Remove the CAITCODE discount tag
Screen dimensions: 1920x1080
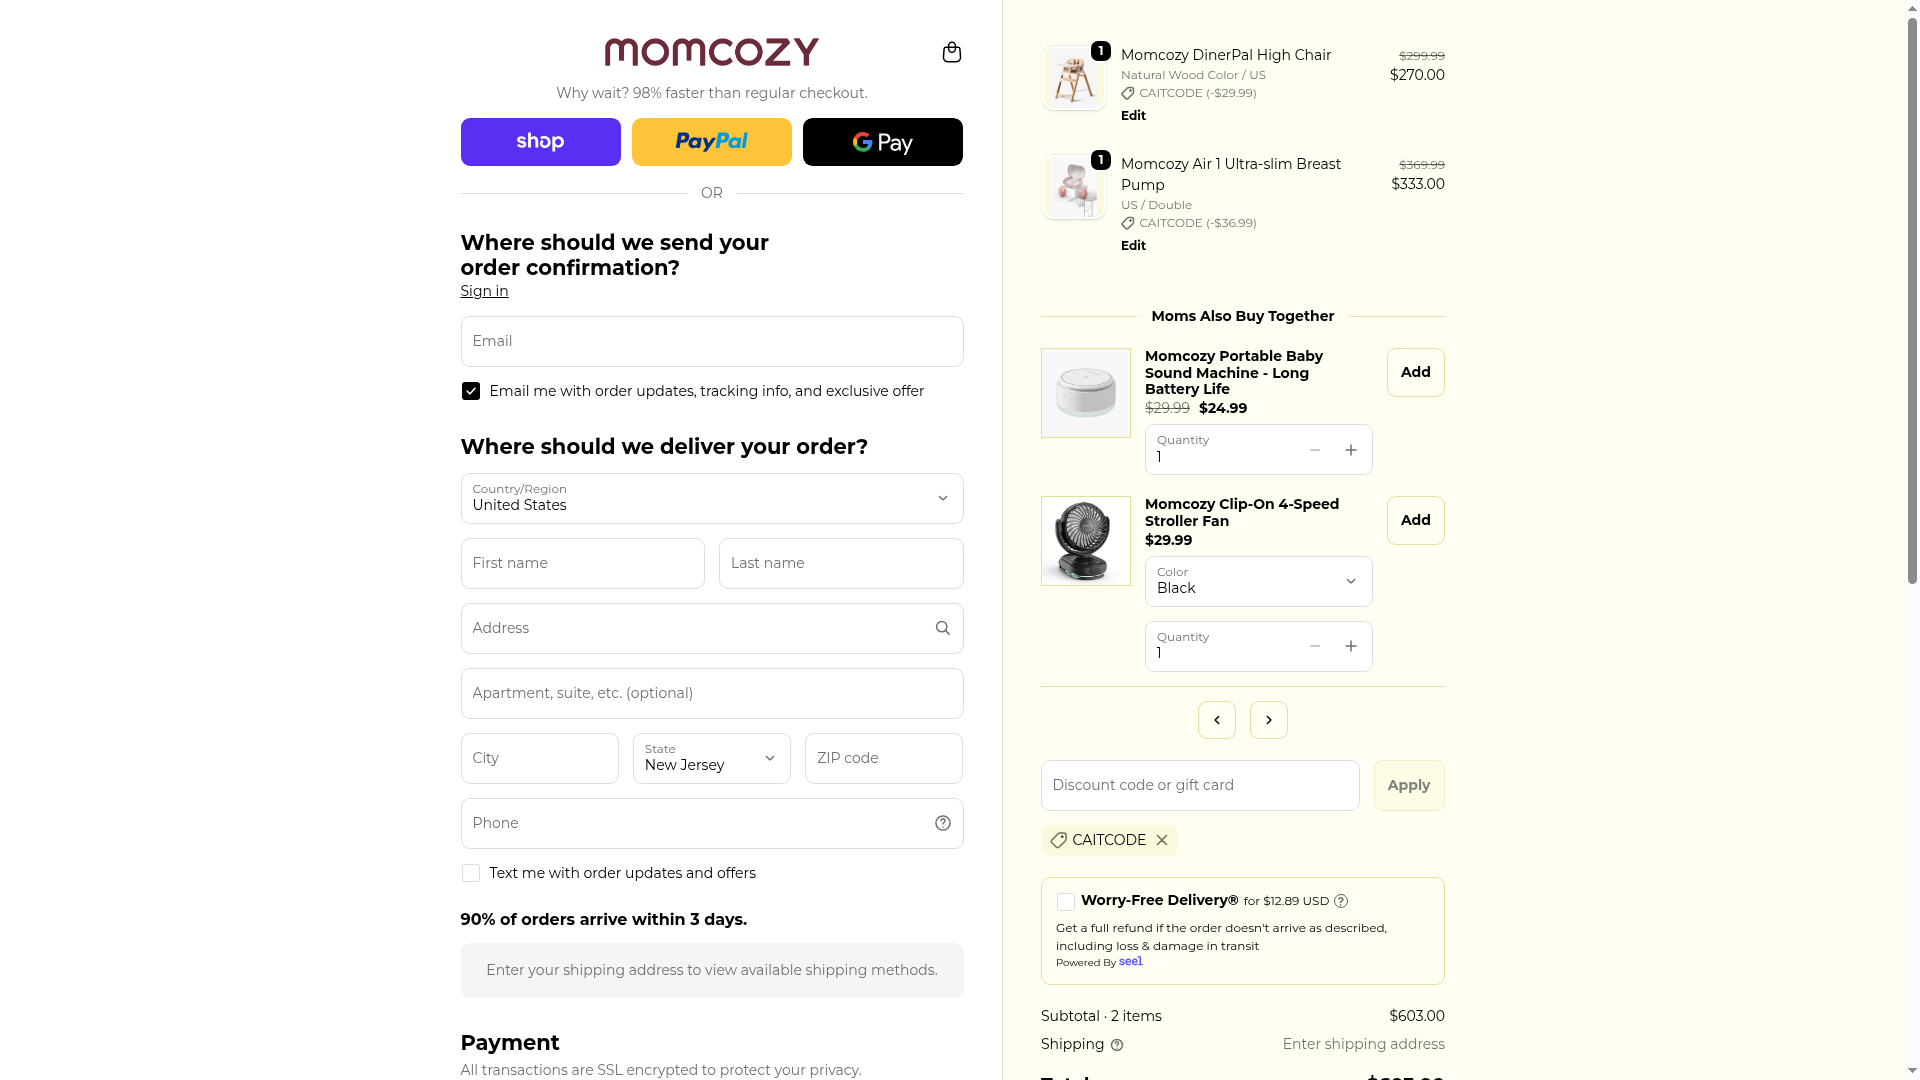click(x=1161, y=840)
